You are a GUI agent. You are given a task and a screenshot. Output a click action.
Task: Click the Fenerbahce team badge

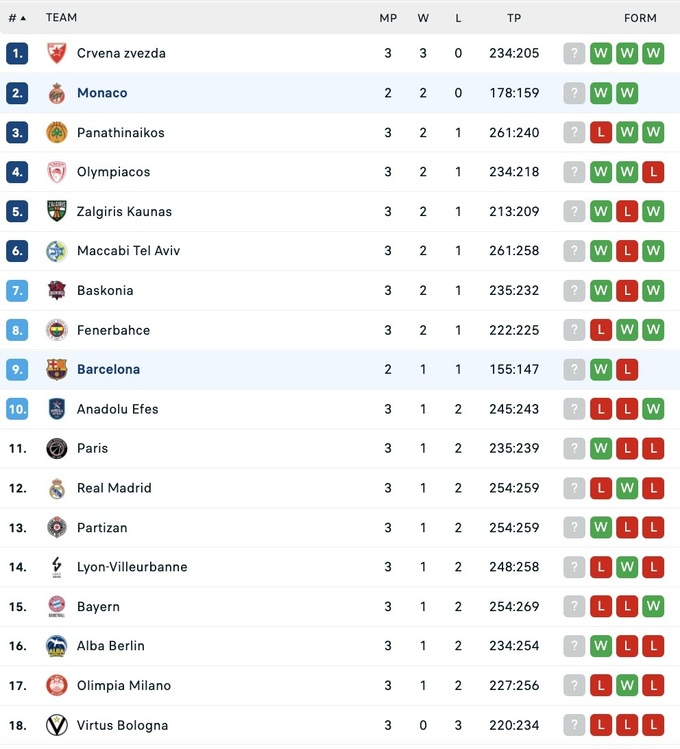pyautogui.click(x=57, y=330)
